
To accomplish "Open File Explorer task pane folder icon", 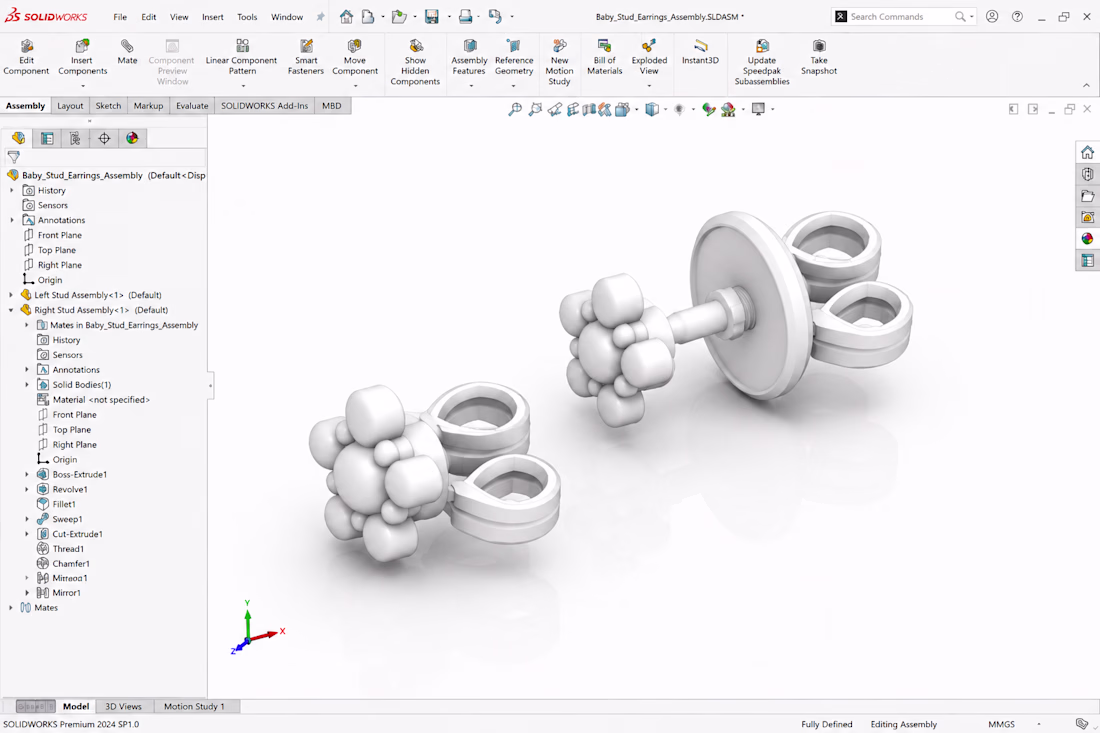I will click(1087, 196).
